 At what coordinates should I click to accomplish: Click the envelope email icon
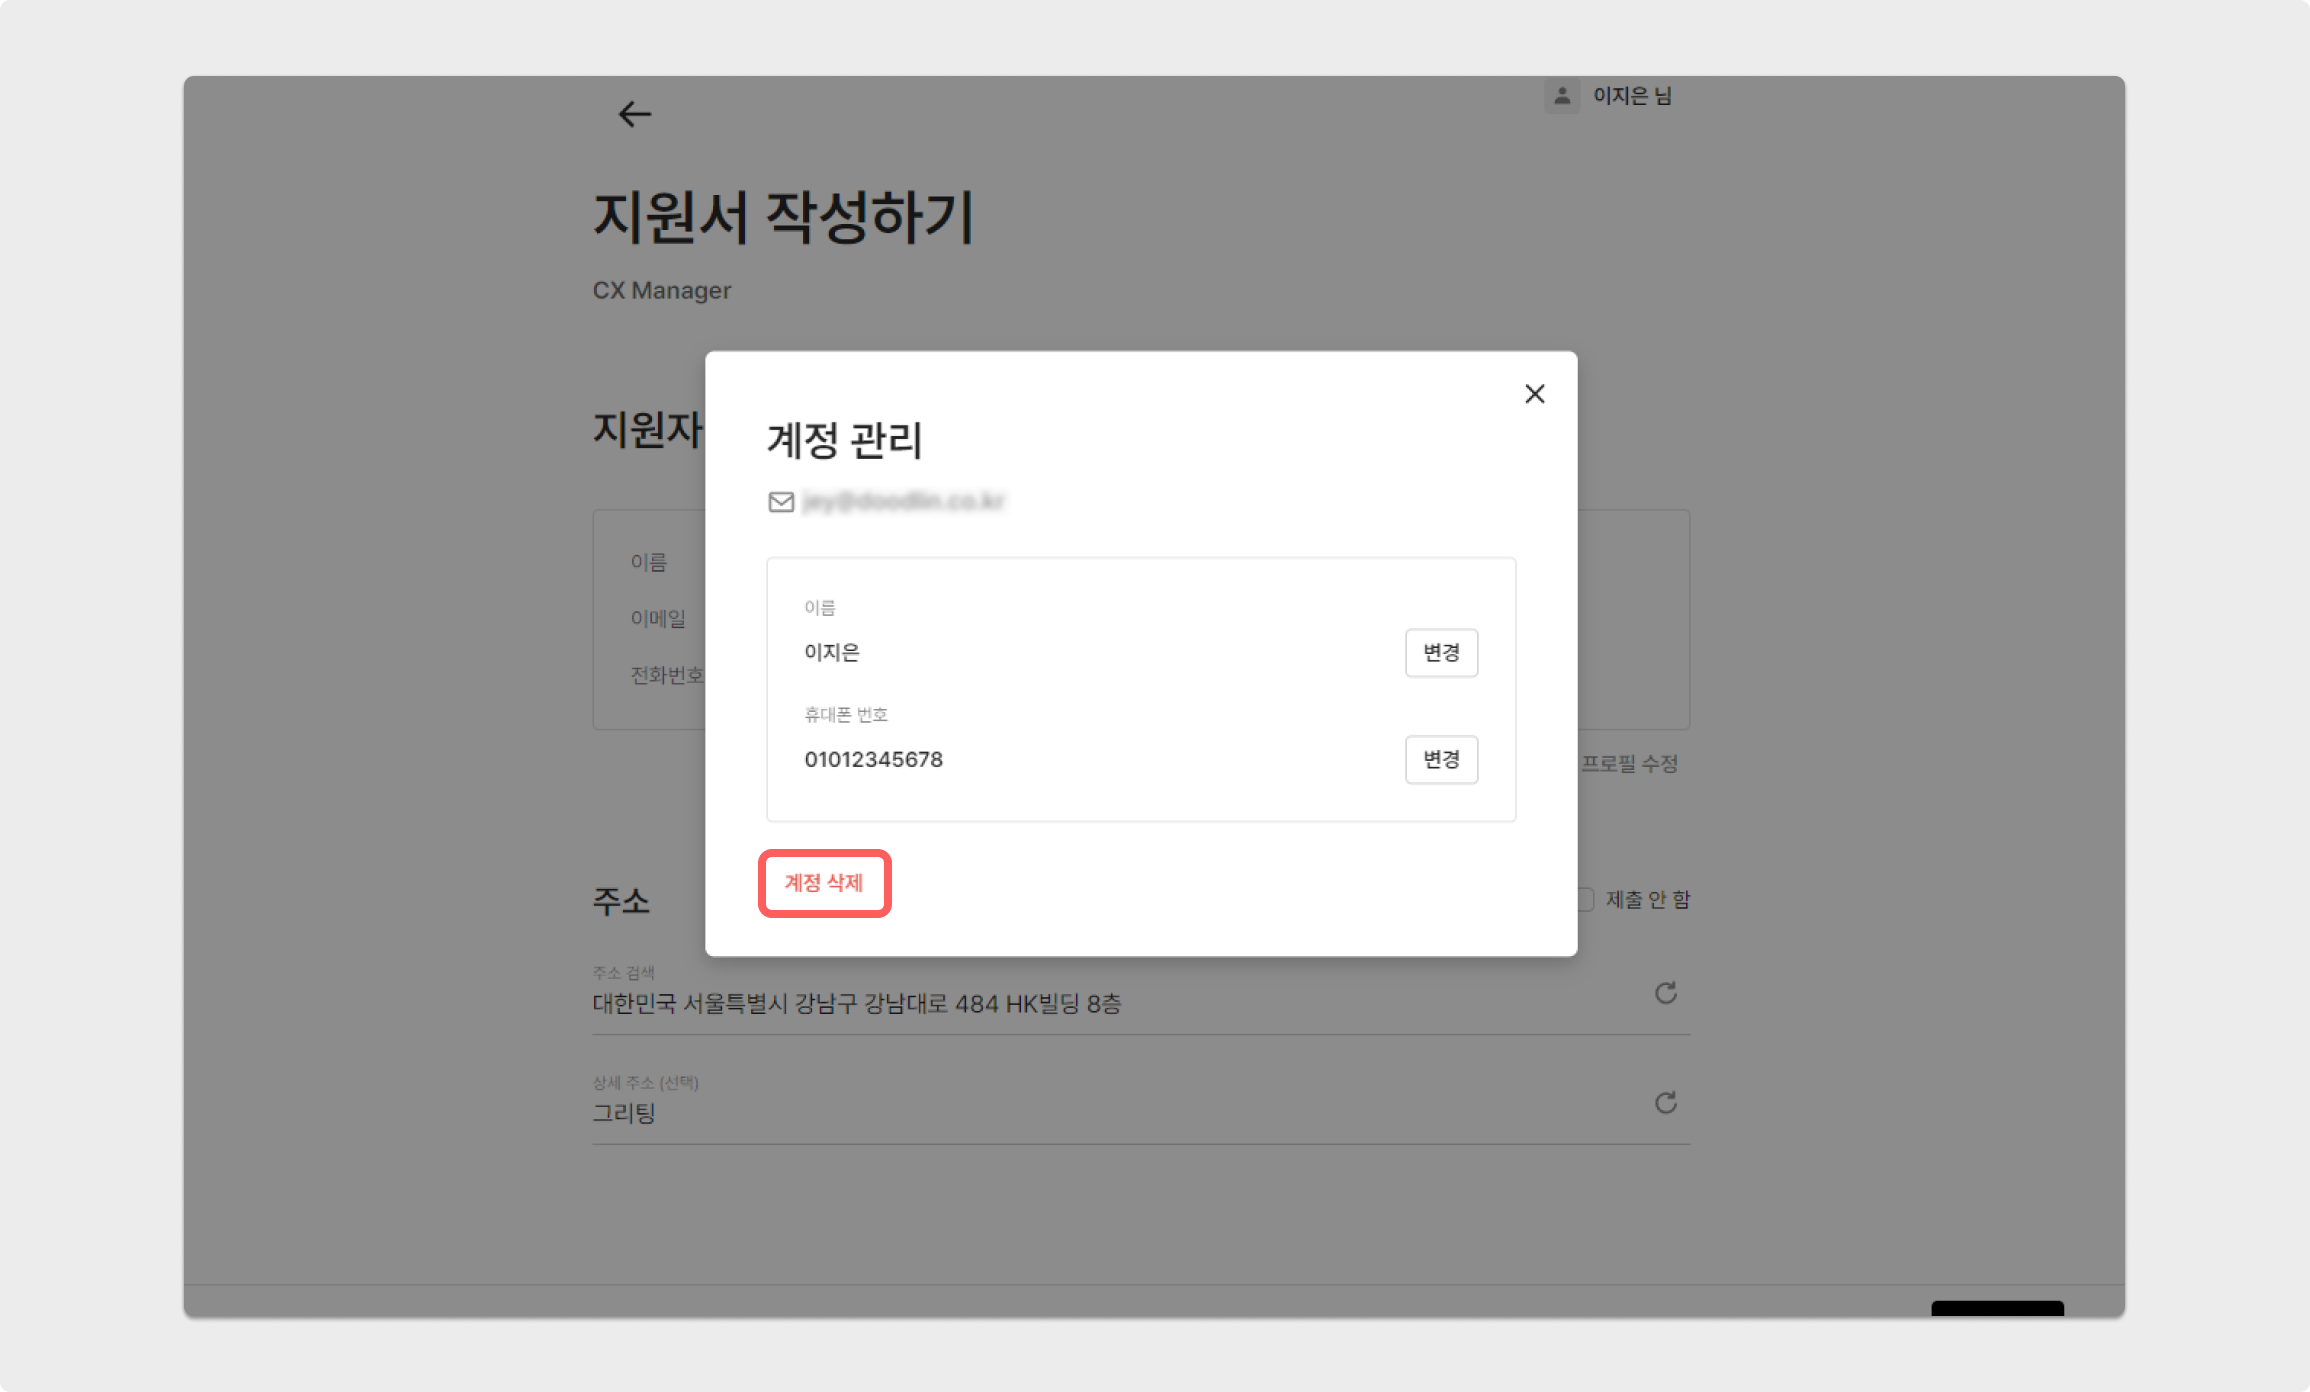pyautogui.click(x=781, y=502)
